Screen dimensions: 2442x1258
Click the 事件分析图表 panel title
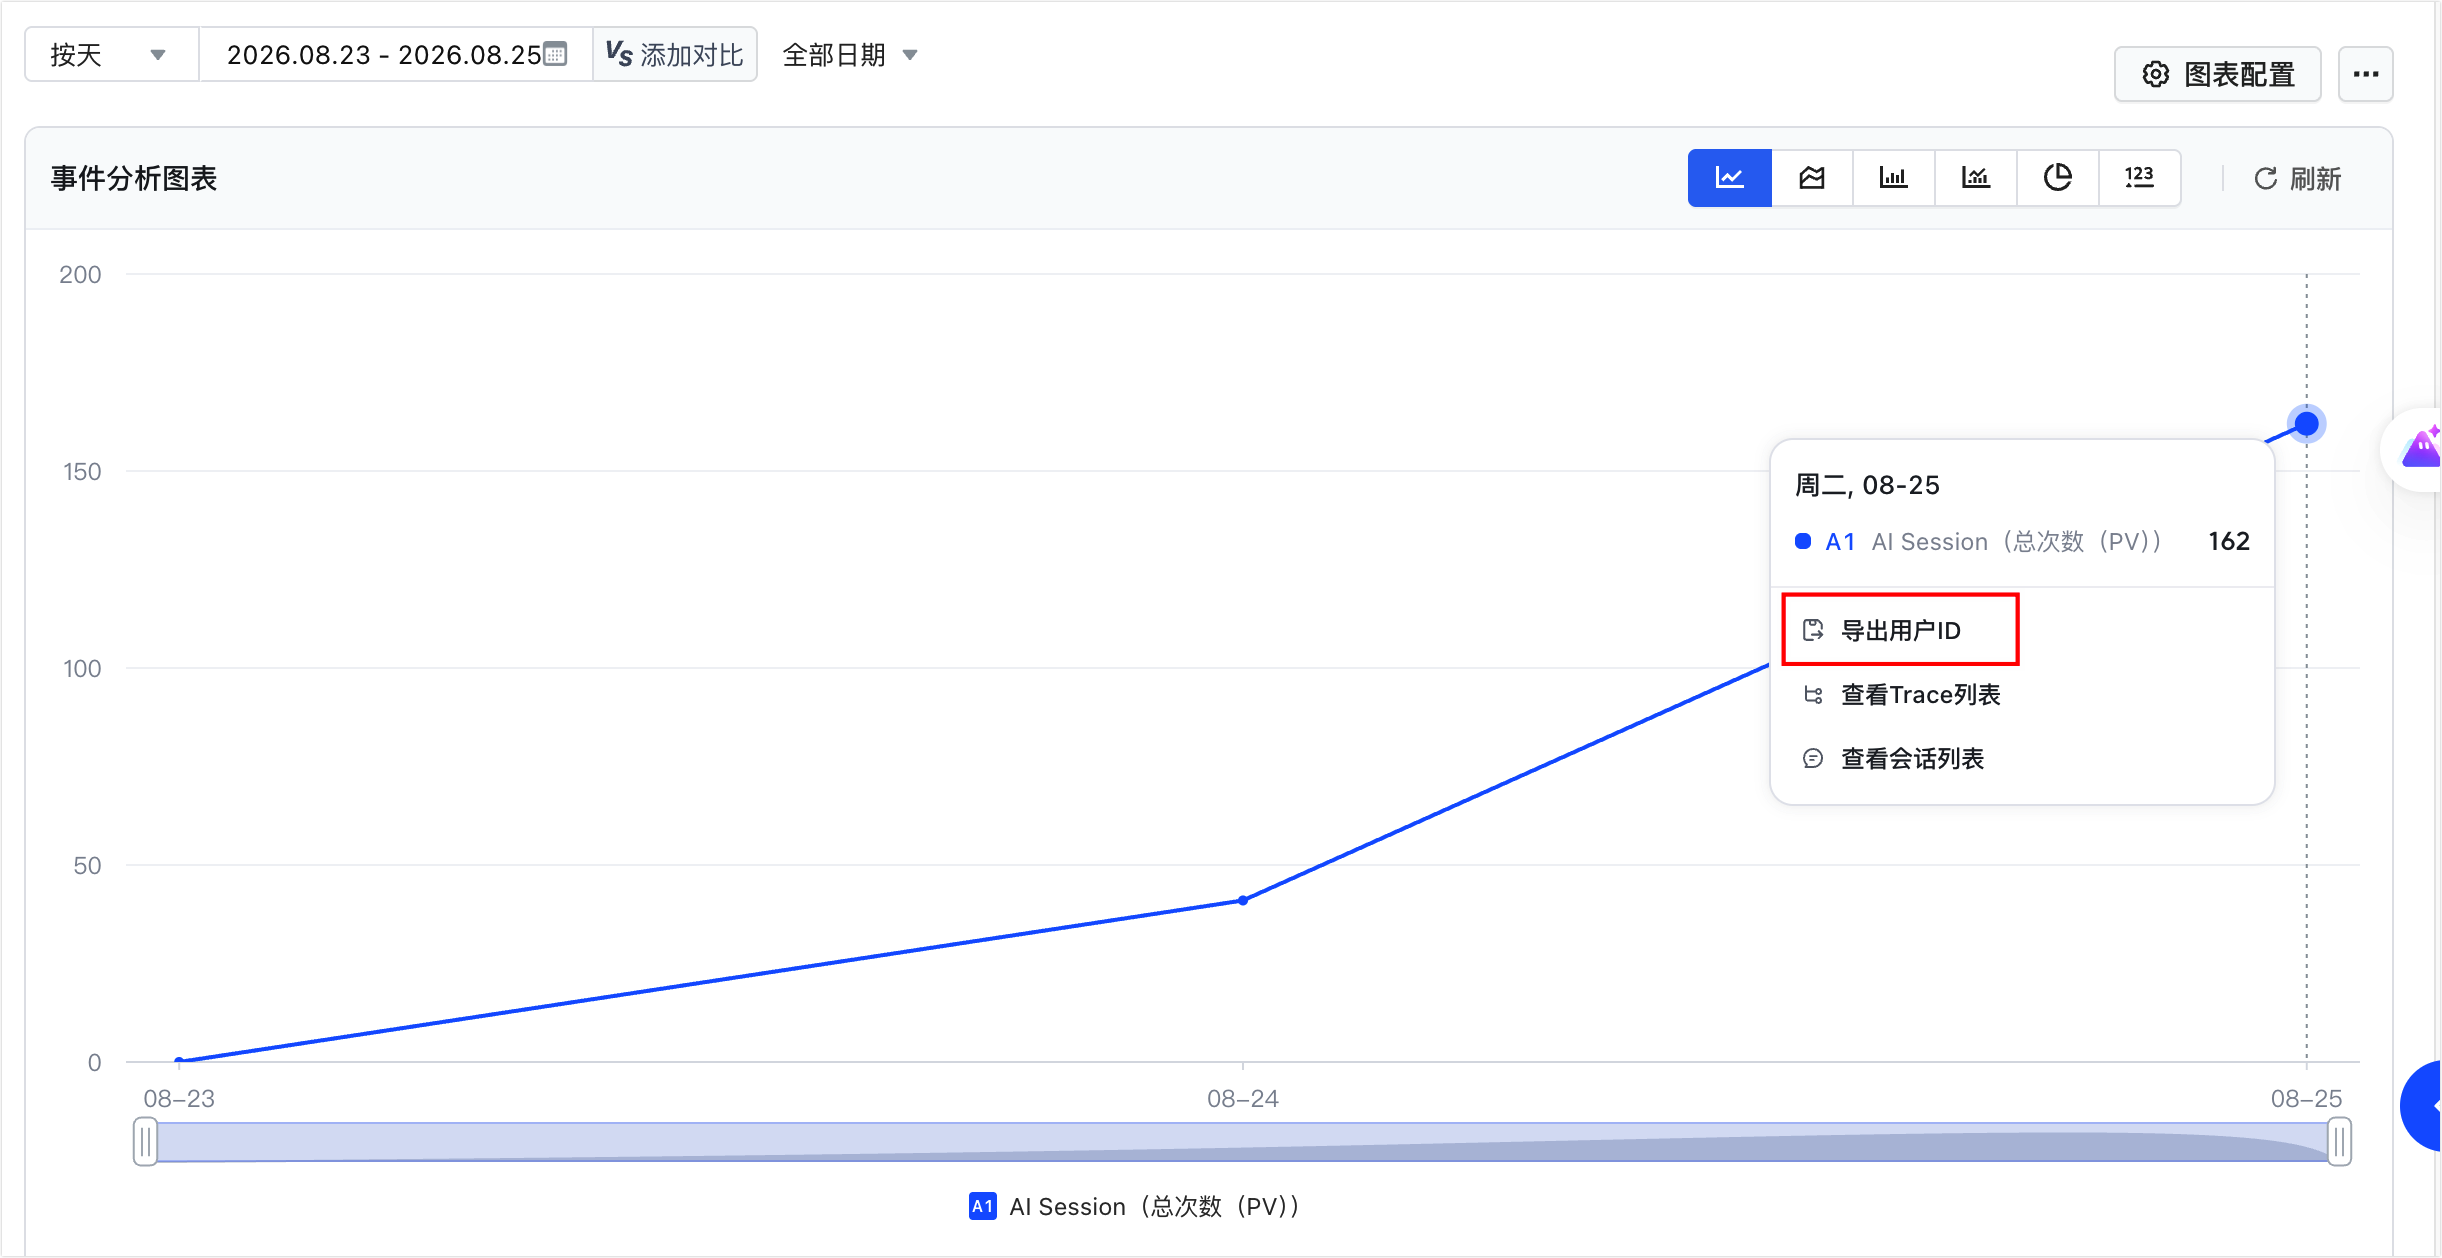134,178
